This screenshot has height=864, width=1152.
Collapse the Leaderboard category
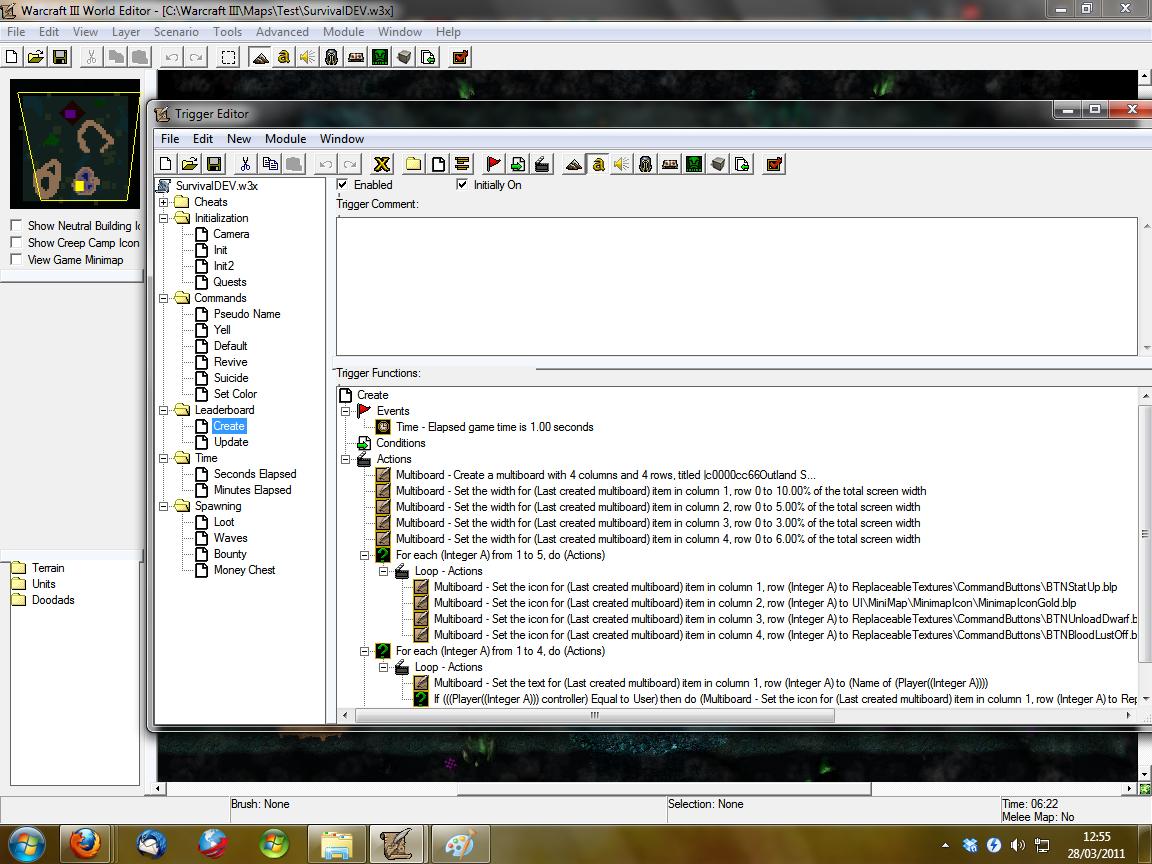pyautogui.click(x=163, y=410)
